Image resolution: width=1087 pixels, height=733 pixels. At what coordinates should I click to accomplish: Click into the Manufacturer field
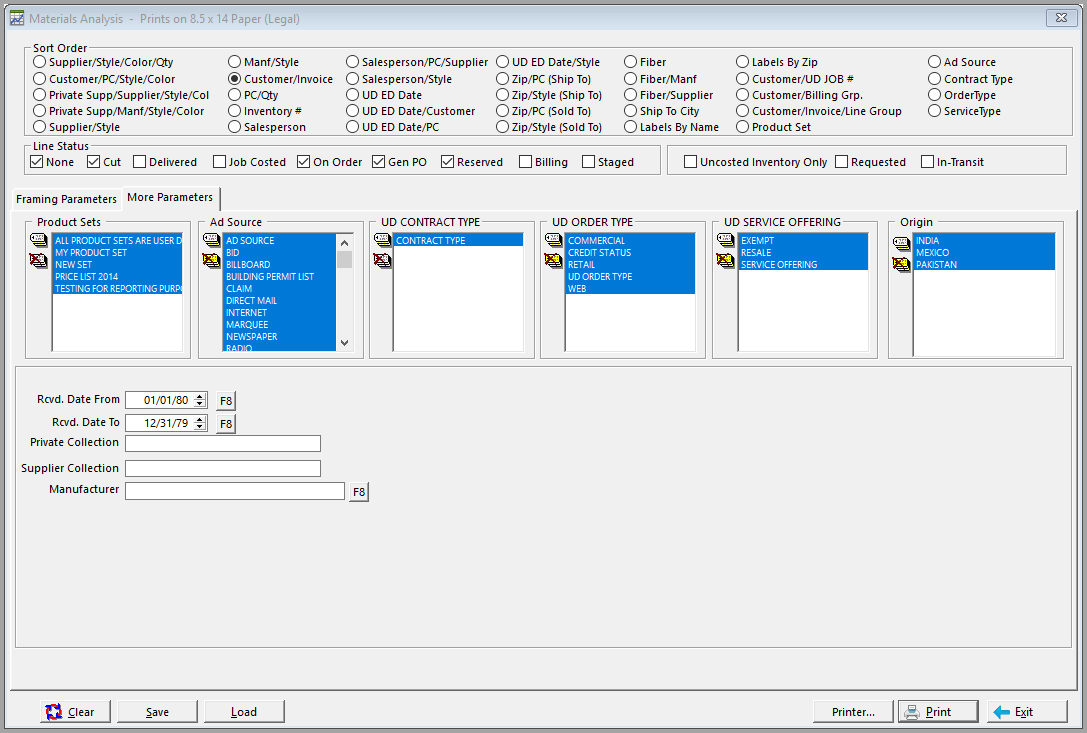235,491
